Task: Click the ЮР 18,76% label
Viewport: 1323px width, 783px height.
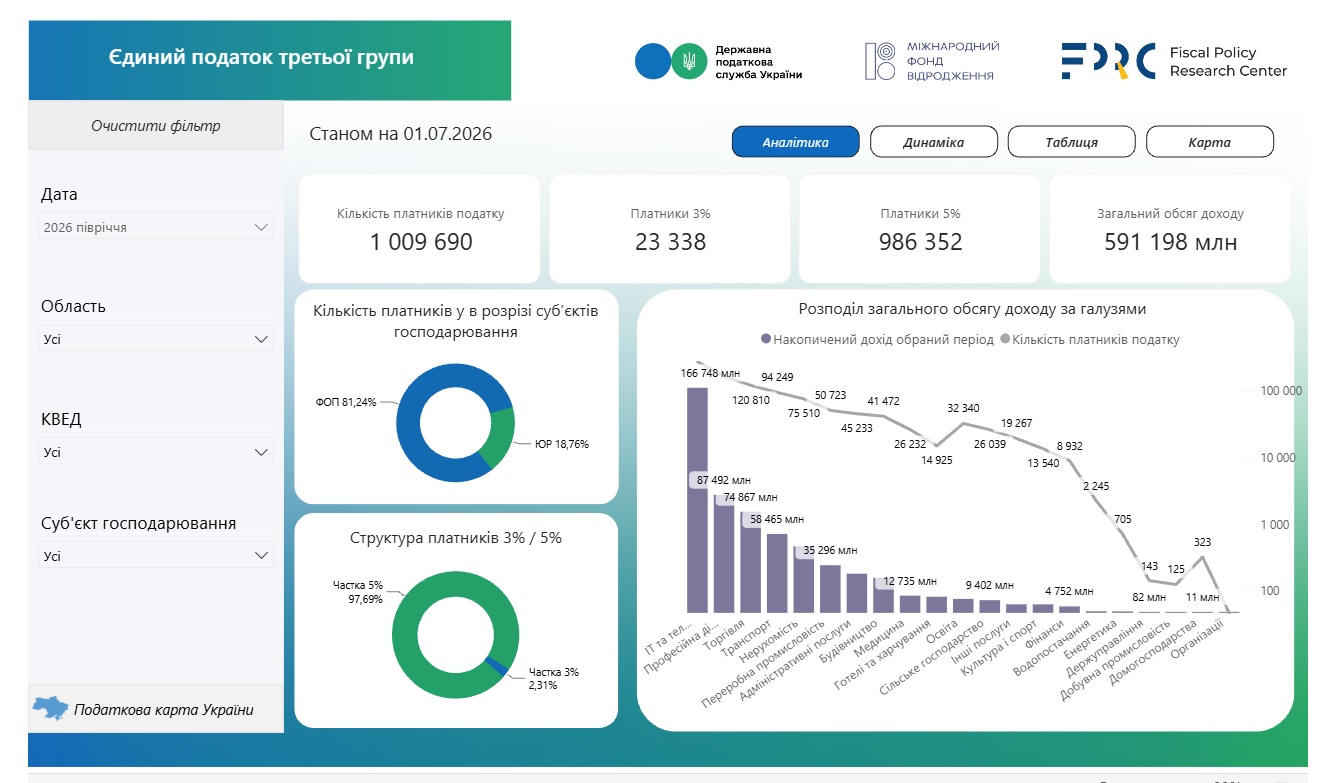Action: pos(561,444)
